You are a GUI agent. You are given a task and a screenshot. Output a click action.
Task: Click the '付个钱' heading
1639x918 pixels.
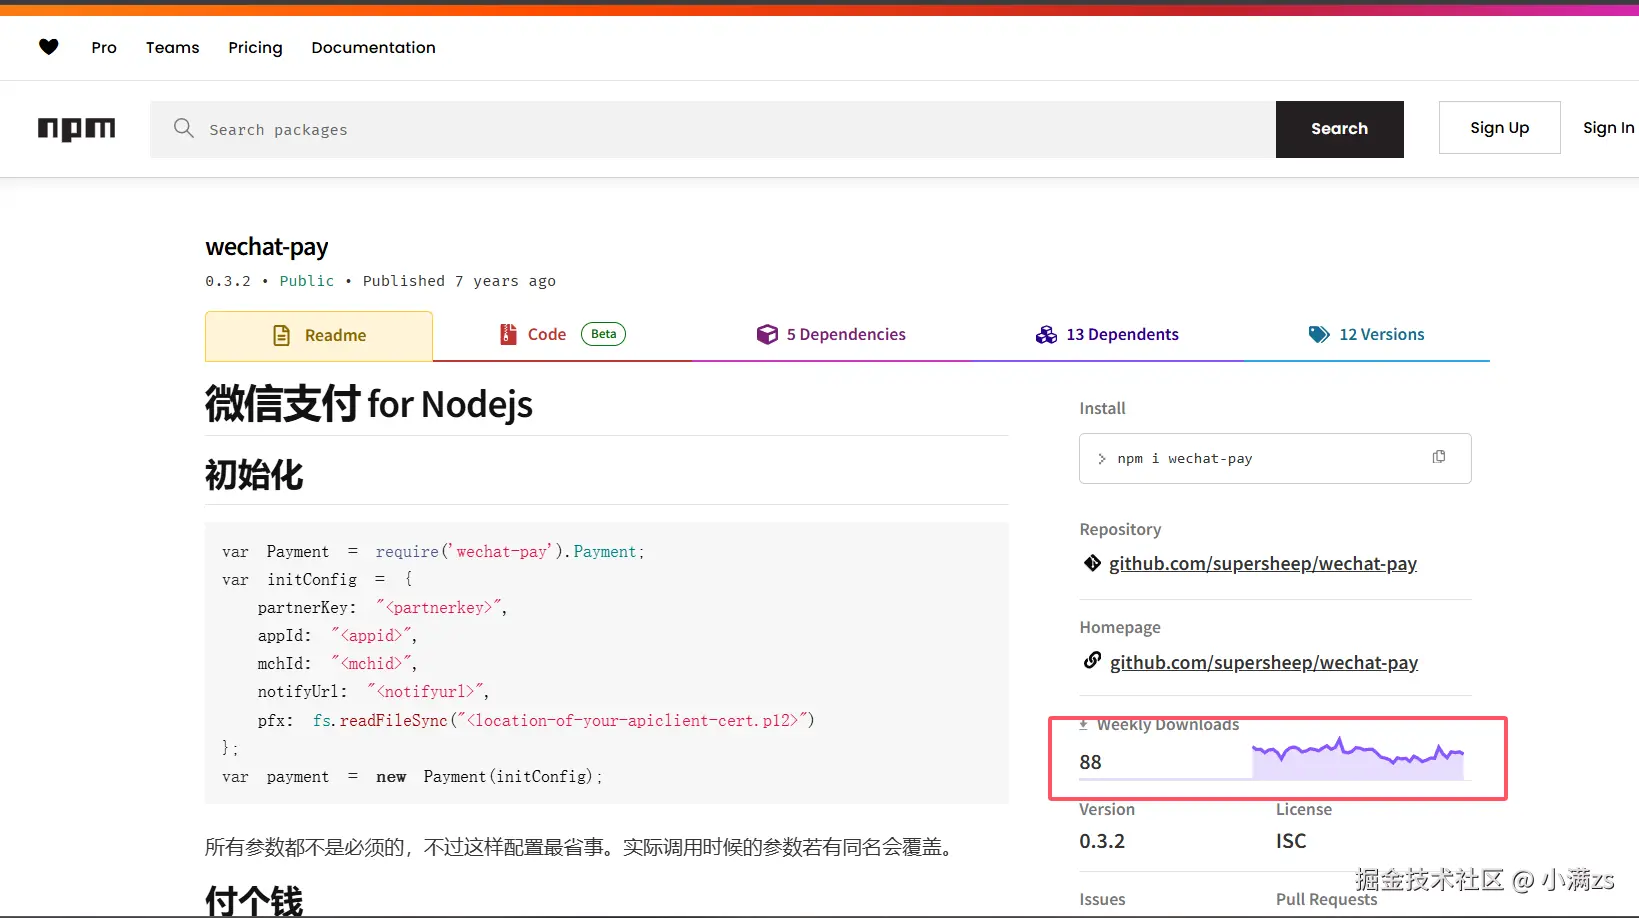[254, 901]
